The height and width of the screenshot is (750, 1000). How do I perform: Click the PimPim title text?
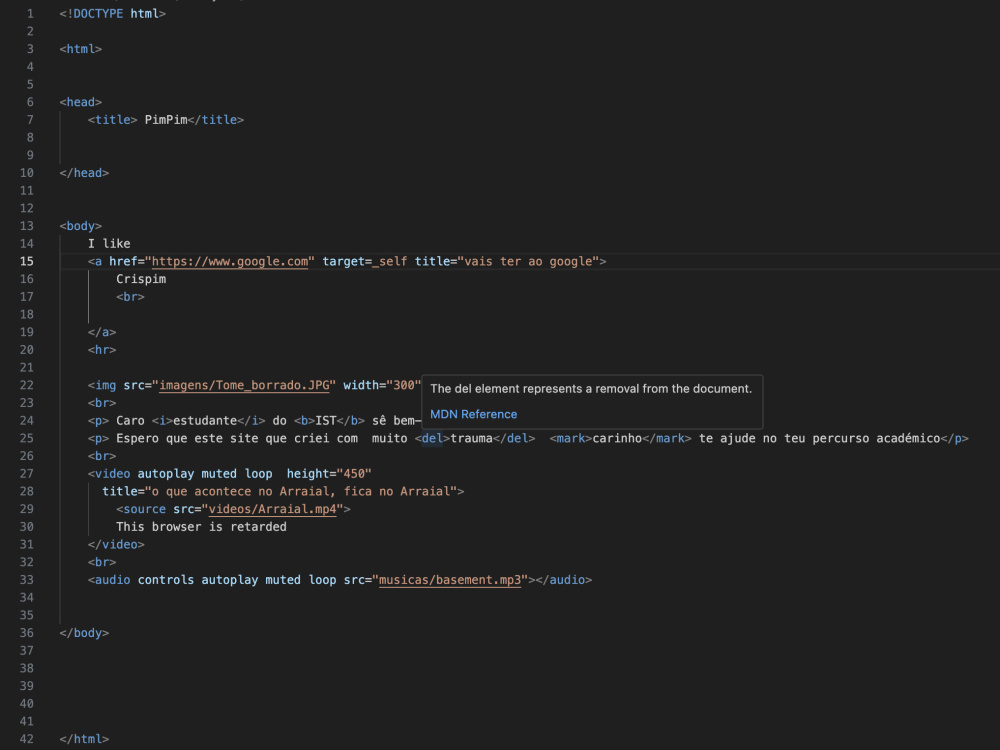(x=166, y=119)
